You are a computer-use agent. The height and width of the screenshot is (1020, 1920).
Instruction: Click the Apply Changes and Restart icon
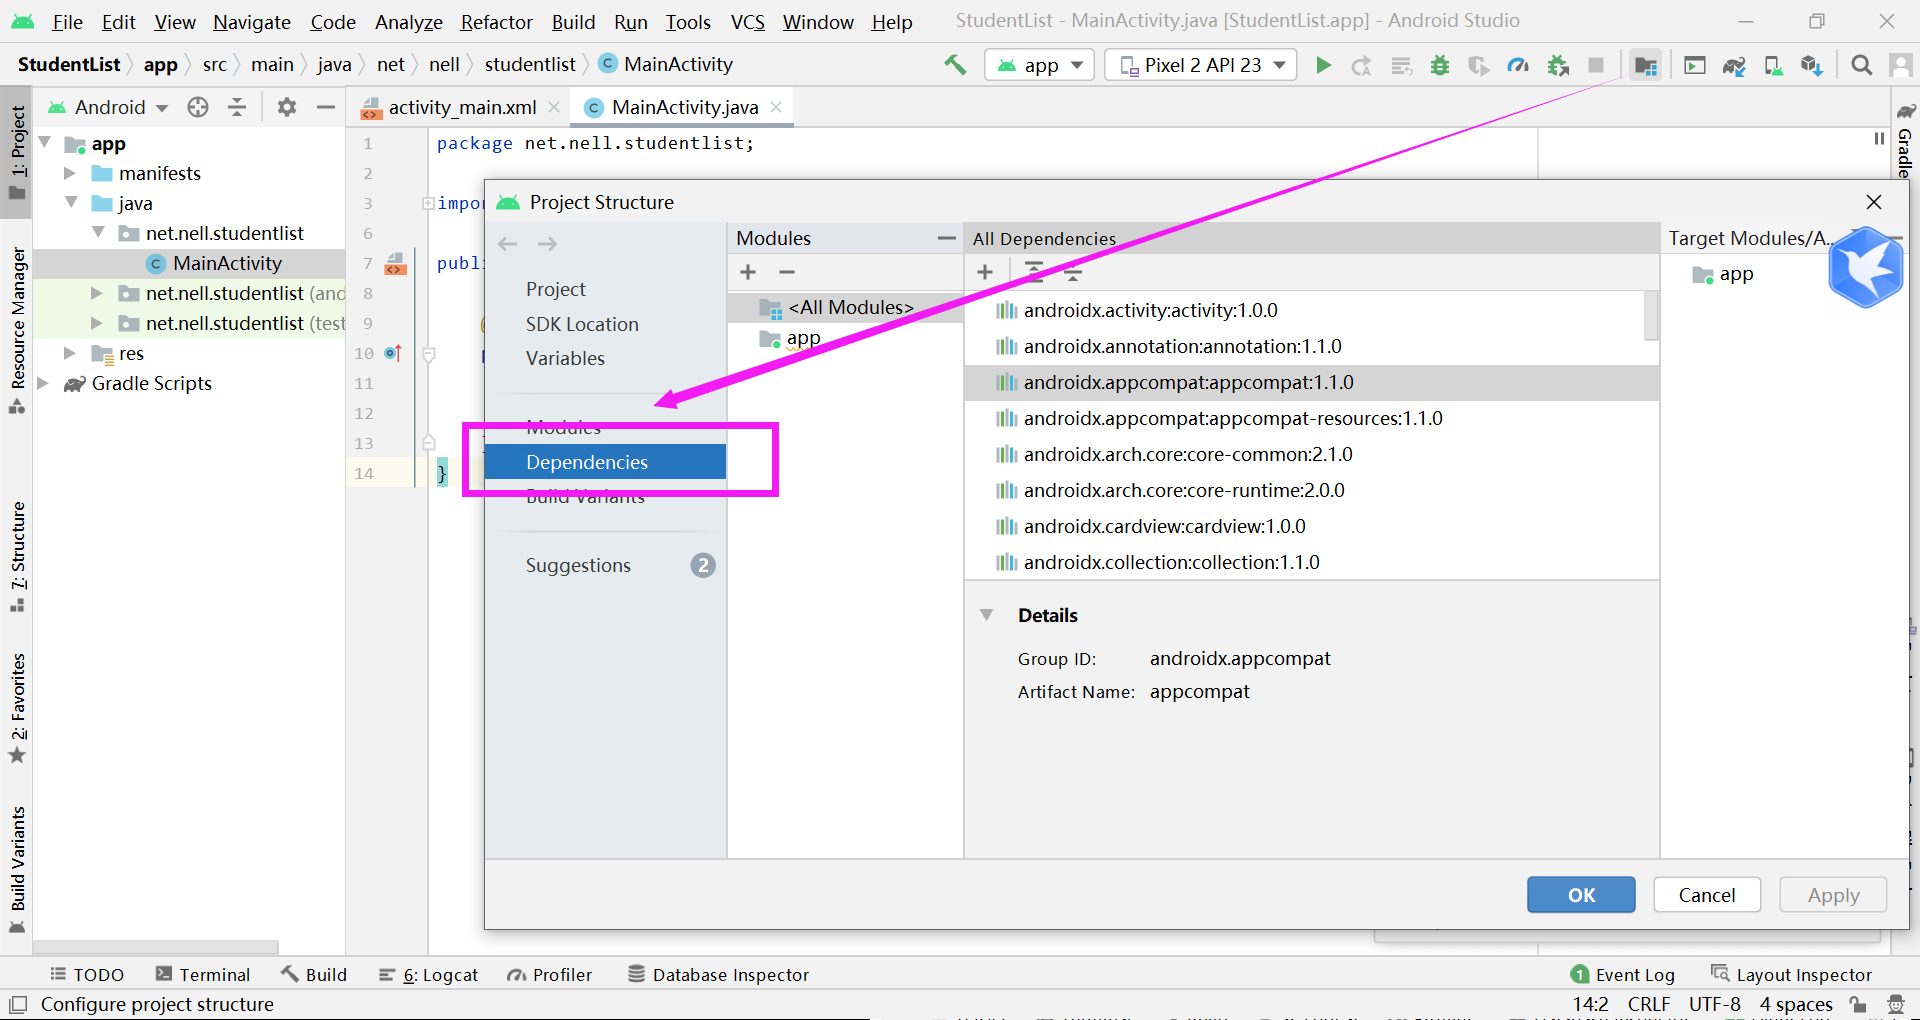(x=1362, y=65)
